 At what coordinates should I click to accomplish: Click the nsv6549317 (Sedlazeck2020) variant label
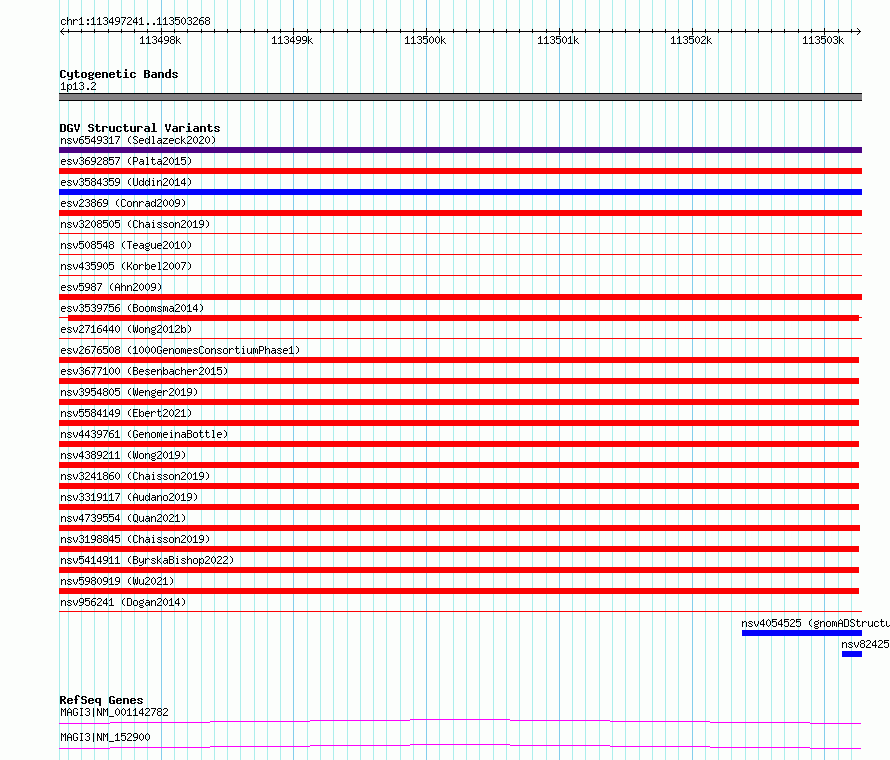coord(138,140)
